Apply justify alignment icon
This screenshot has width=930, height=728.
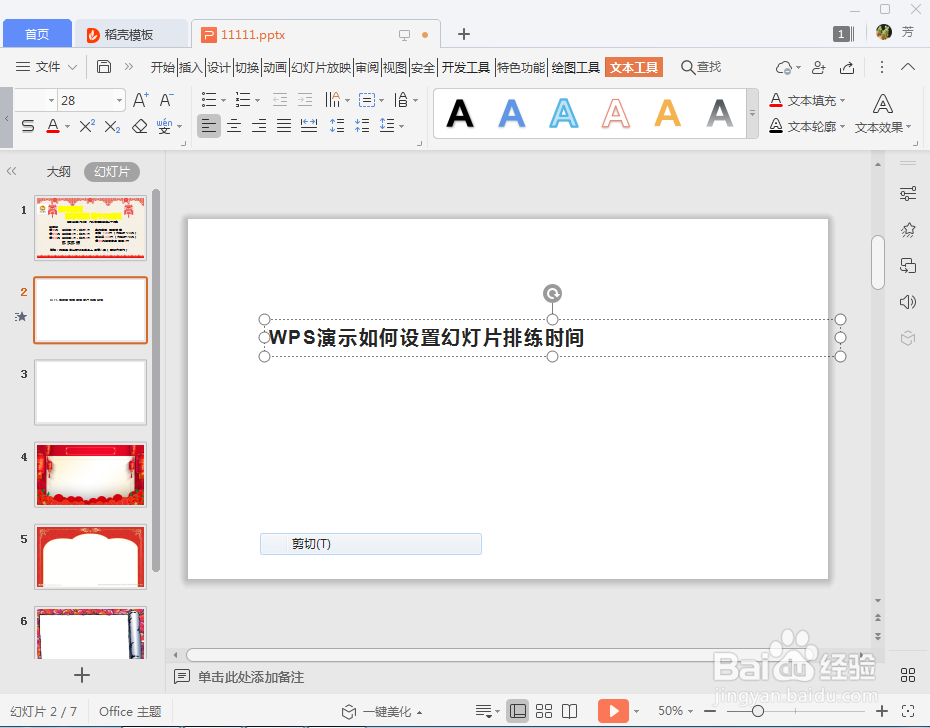(283, 125)
